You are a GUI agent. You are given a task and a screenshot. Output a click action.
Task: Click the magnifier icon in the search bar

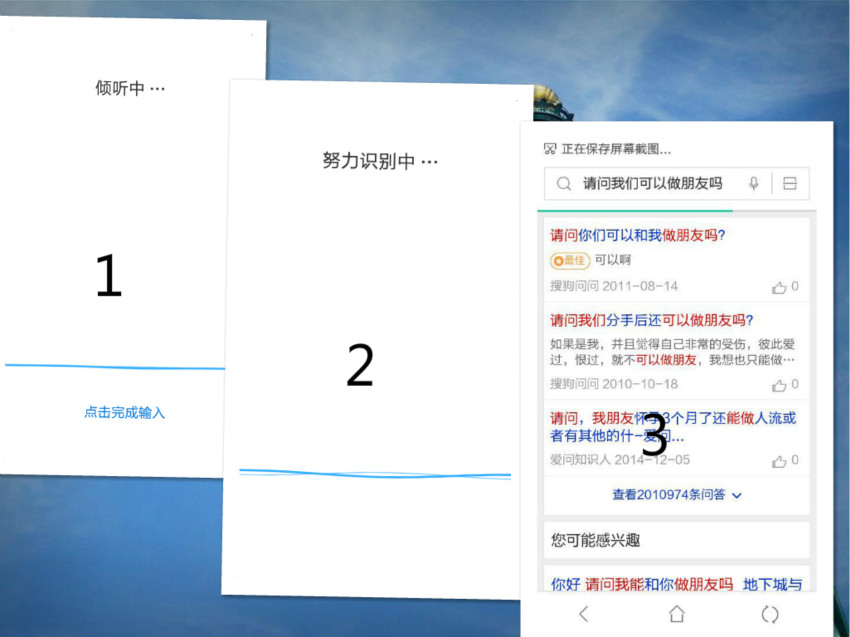tap(564, 183)
